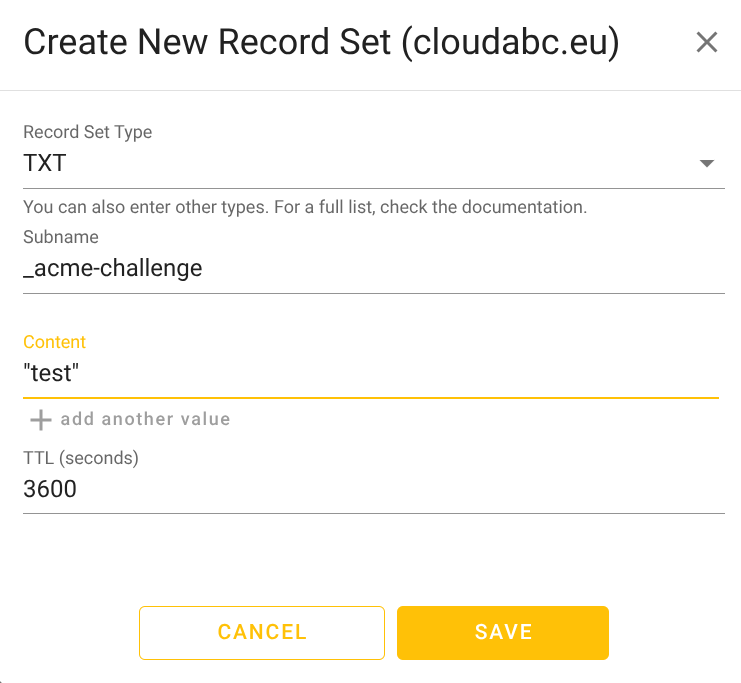Click the yellow Content label
741x683 pixels.
55,342
